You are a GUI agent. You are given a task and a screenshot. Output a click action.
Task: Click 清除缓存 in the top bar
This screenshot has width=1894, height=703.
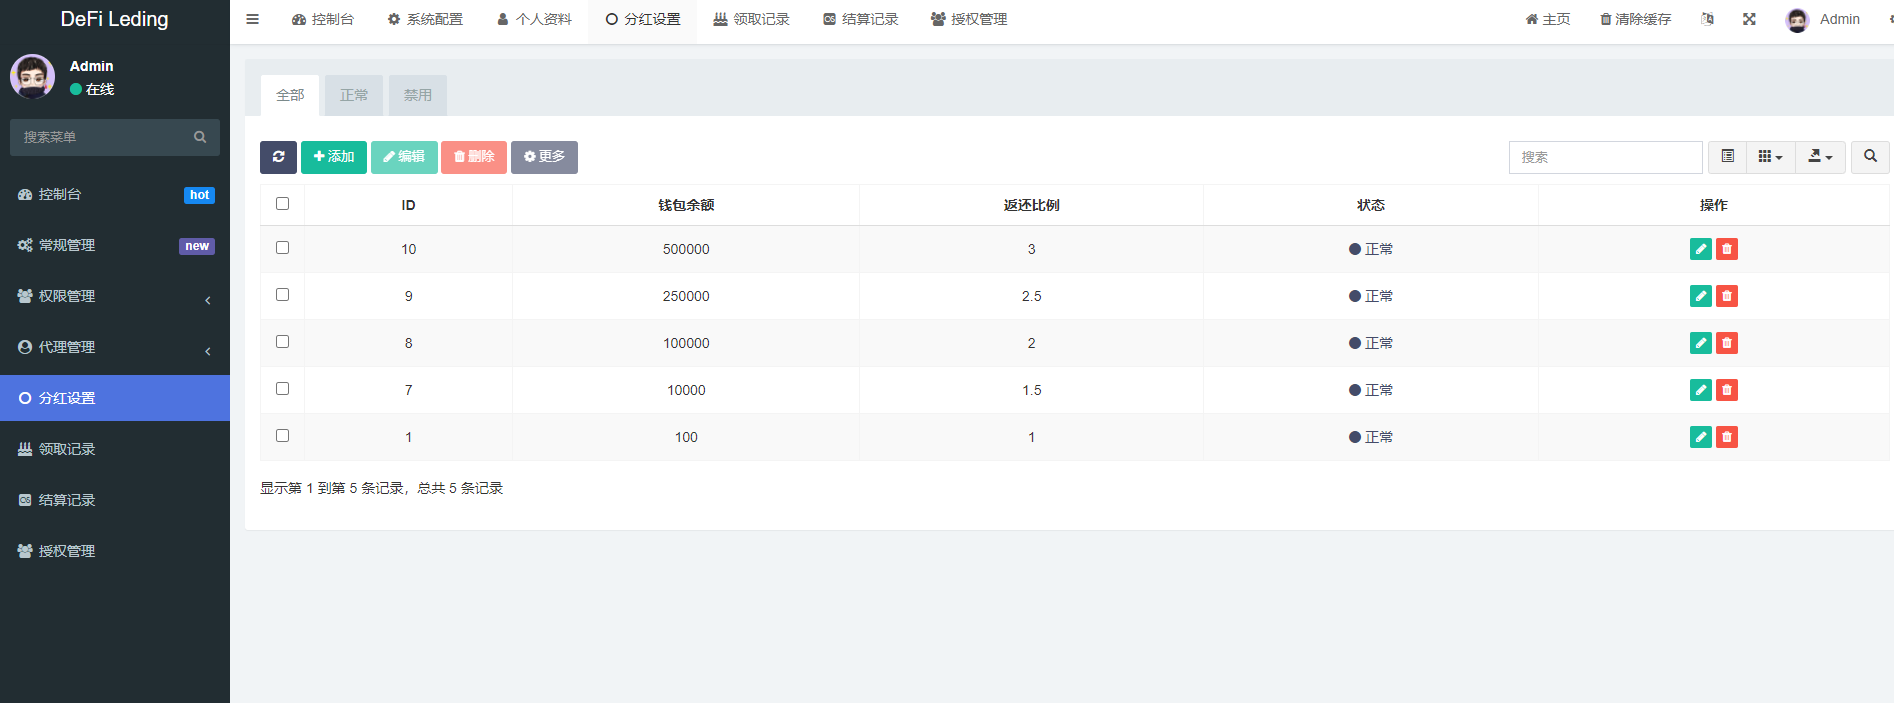coord(1635,19)
